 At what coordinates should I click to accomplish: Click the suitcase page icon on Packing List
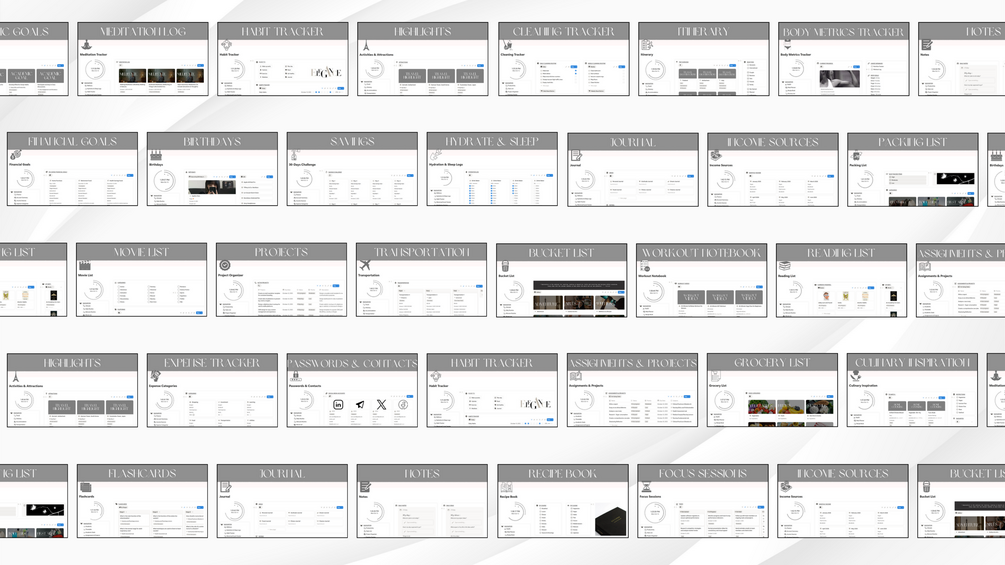(x=856, y=155)
